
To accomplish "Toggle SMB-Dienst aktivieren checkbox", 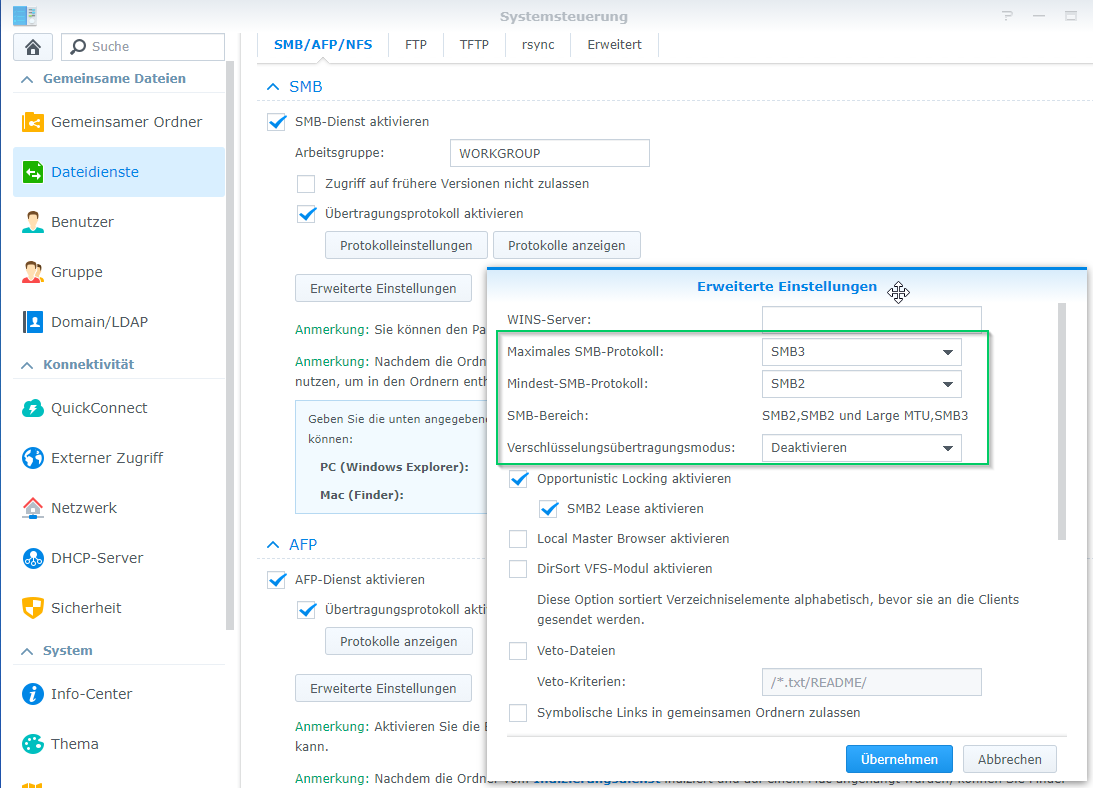I will point(277,122).
